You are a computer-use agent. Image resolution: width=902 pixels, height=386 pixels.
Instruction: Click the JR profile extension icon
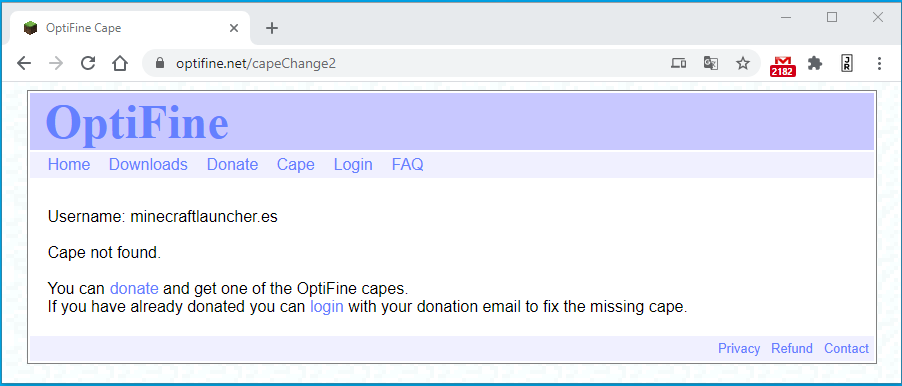(x=846, y=63)
